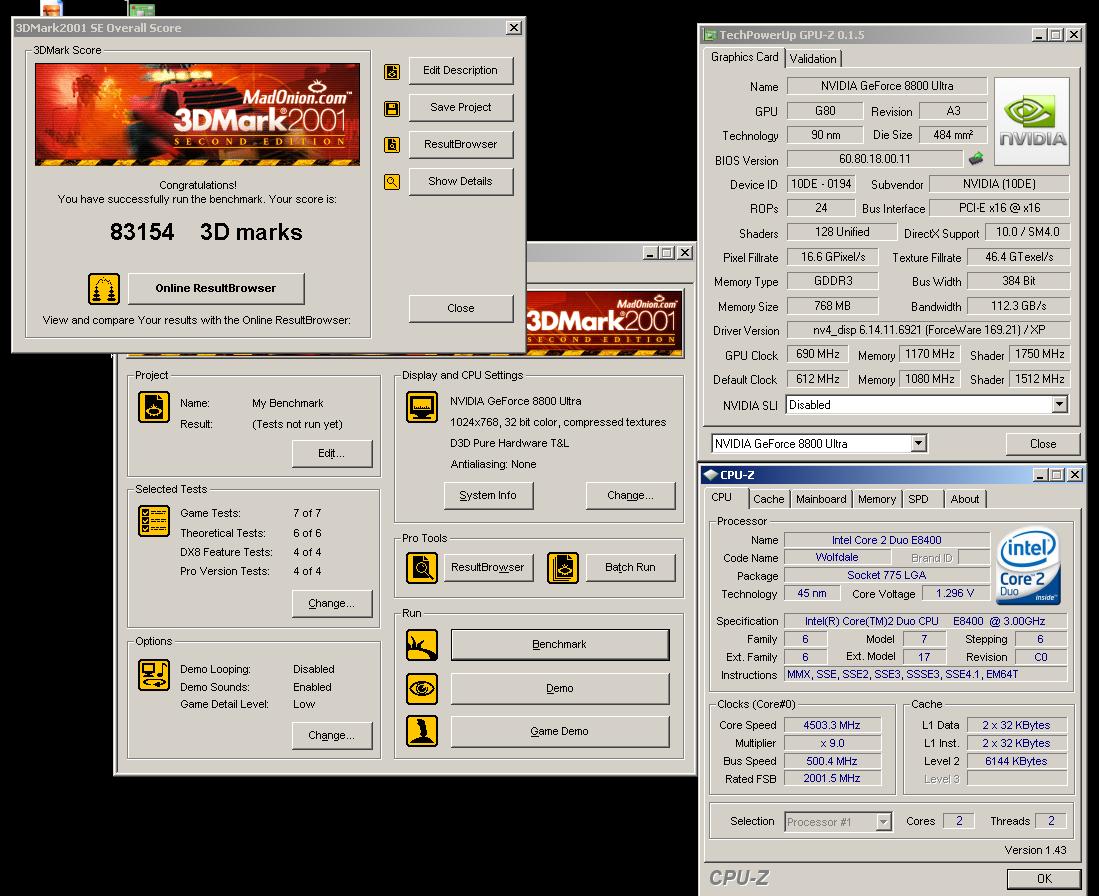
Task: Click the CPU-Z title bar icon
Action: 710,475
